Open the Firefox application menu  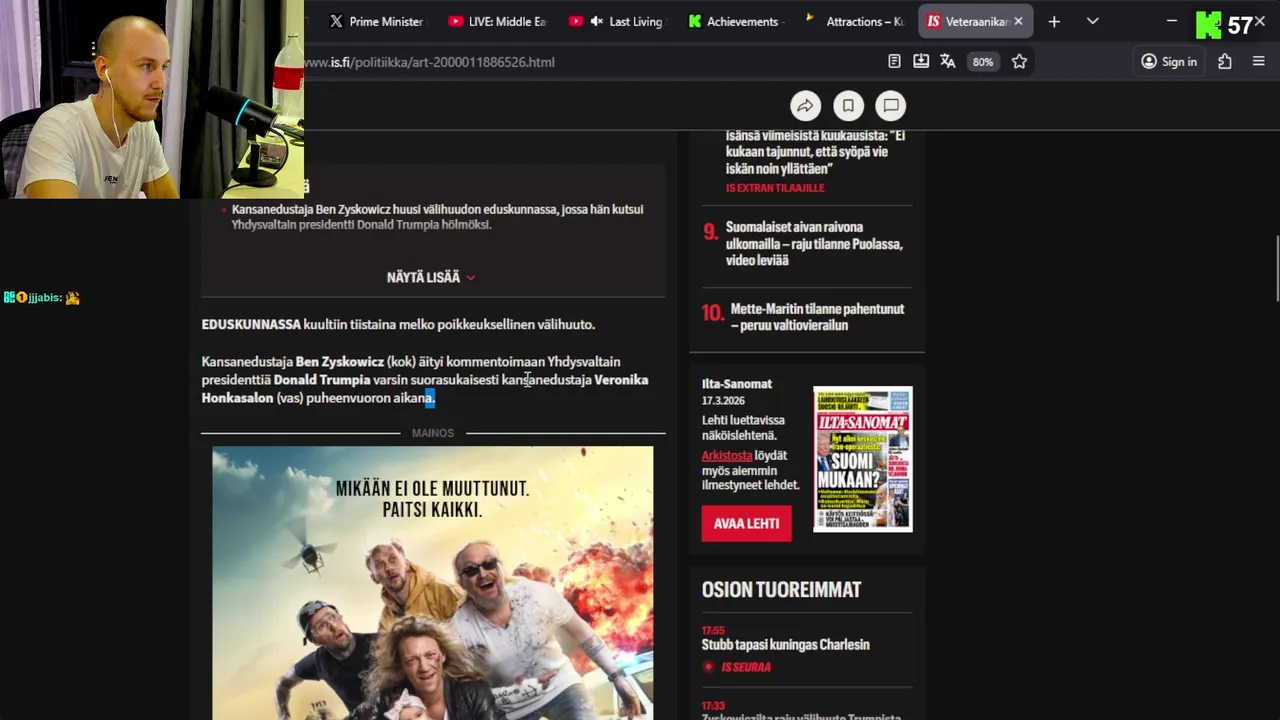pos(1259,61)
